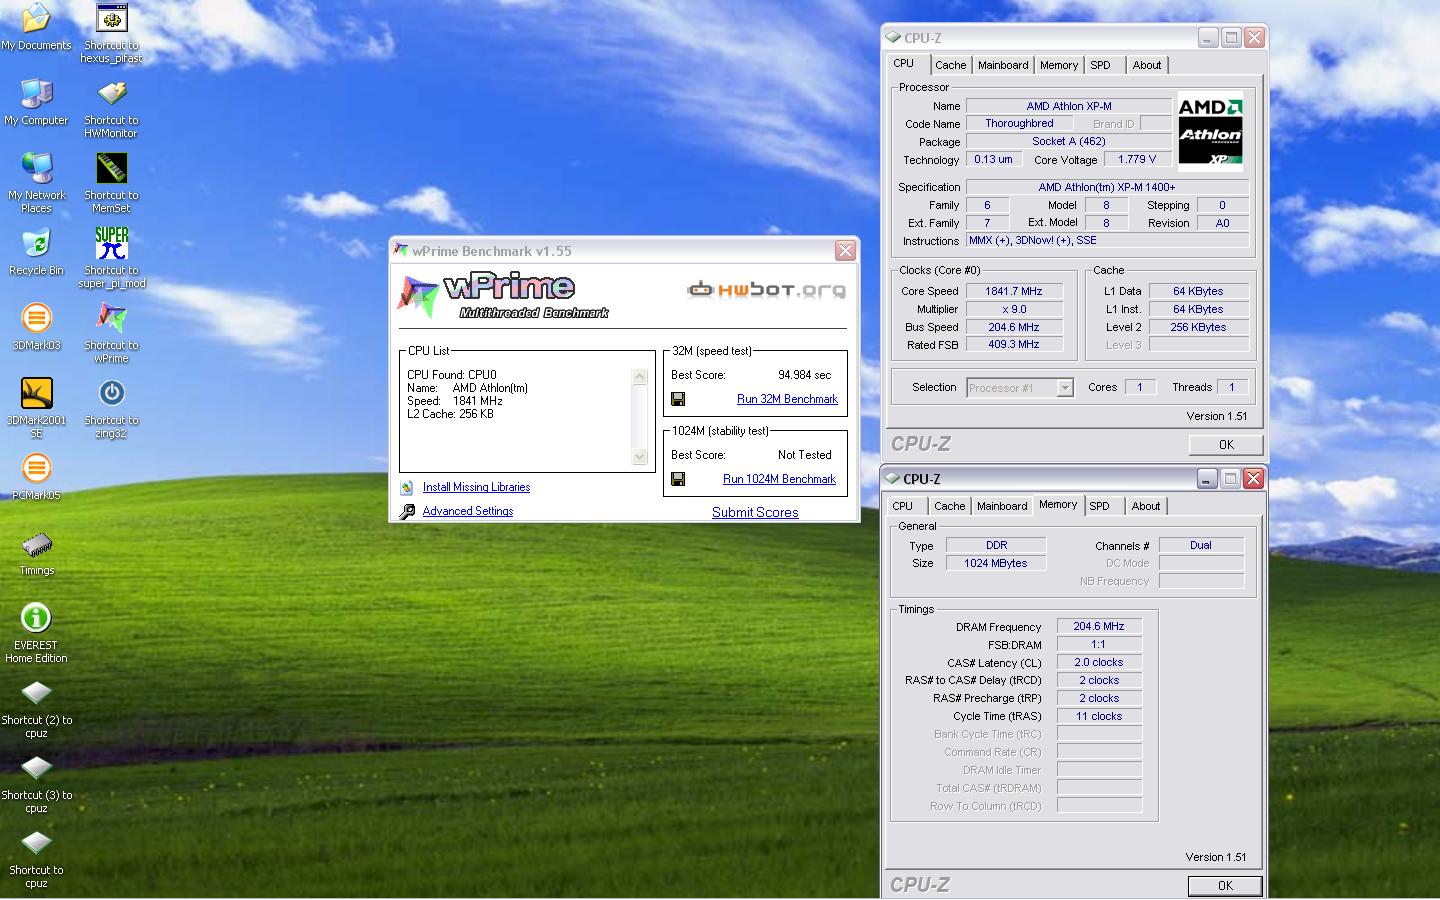Image resolution: width=1440 pixels, height=900 pixels.
Task: Open Advanced Settings link in wPrime
Action: (468, 511)
